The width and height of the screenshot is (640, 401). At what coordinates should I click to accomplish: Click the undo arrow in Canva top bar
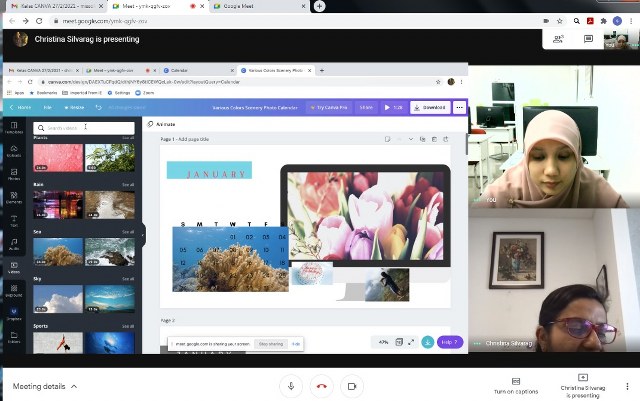[98, 107]
